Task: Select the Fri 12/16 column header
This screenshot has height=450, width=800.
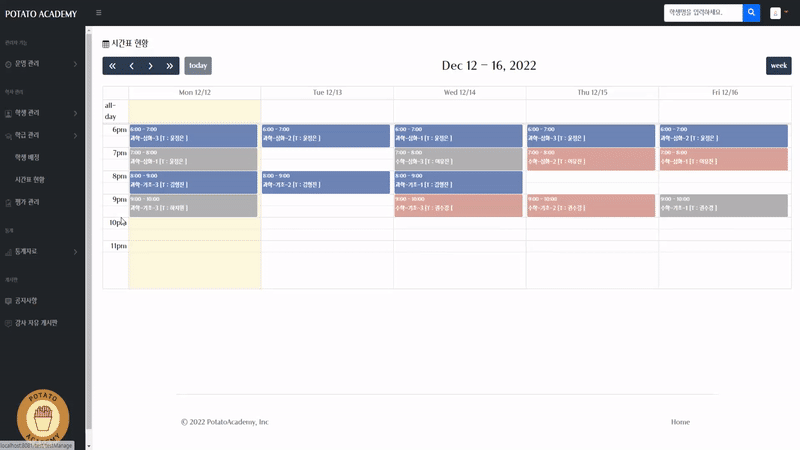Action: [725, 92]
